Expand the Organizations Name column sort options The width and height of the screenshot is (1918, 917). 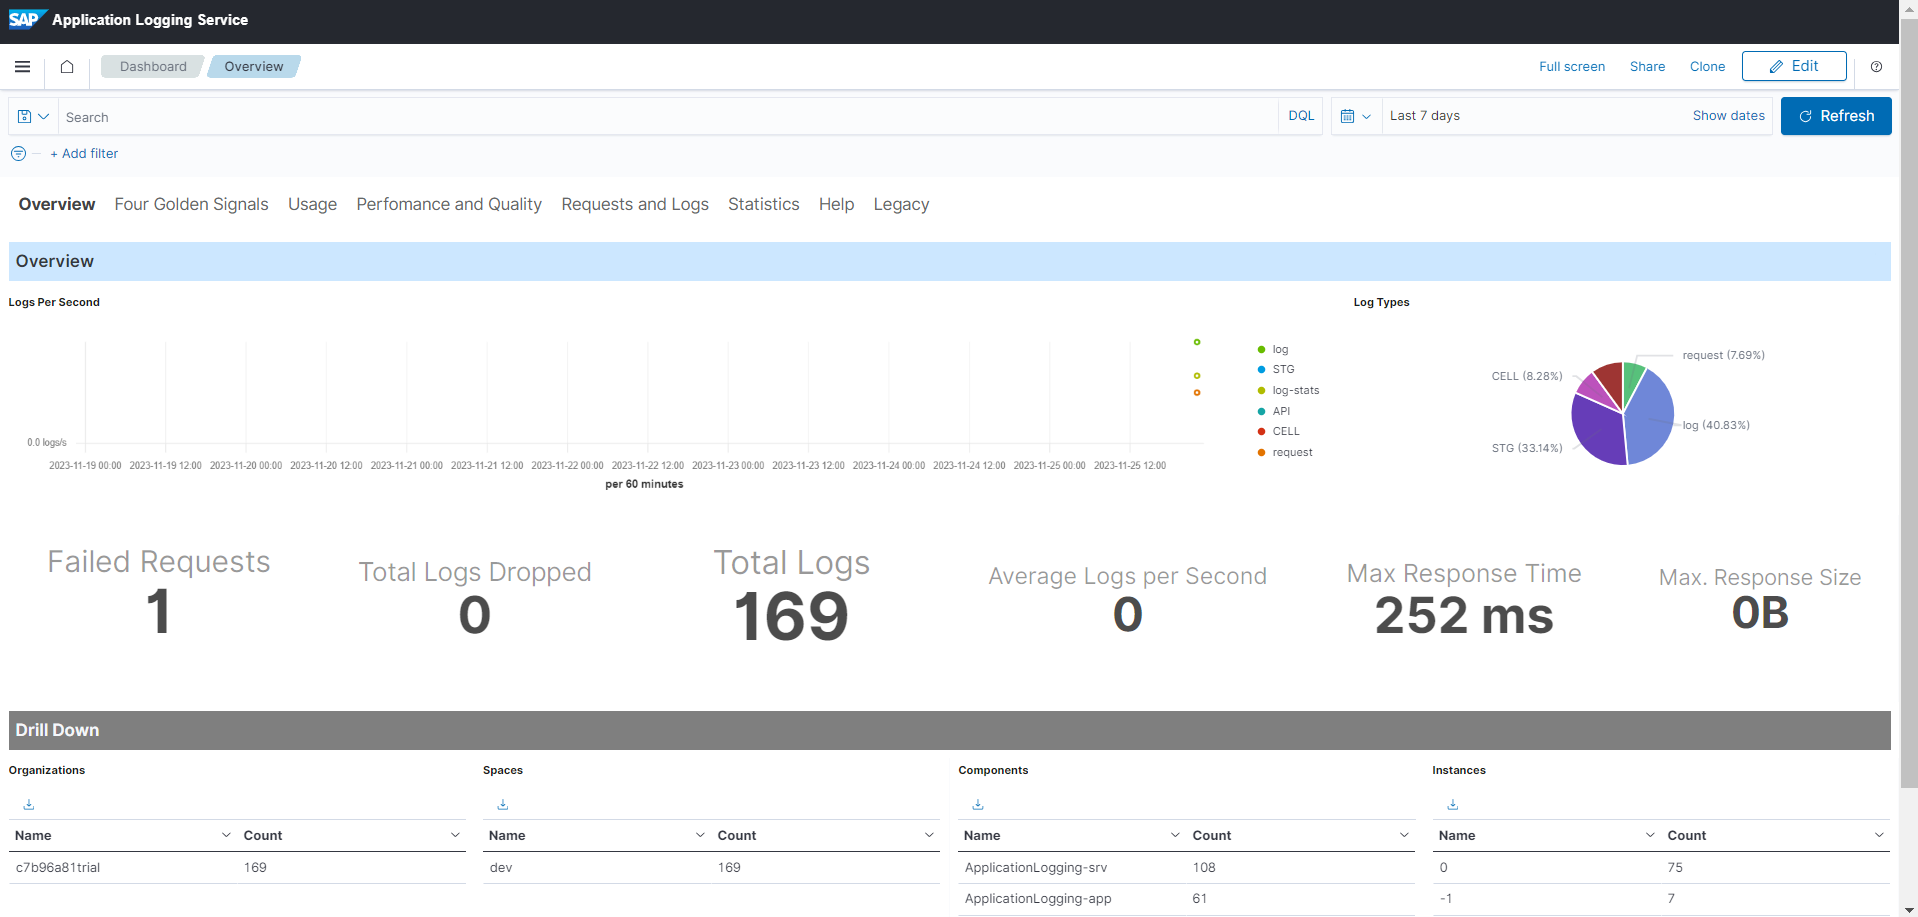click(226, 835)
